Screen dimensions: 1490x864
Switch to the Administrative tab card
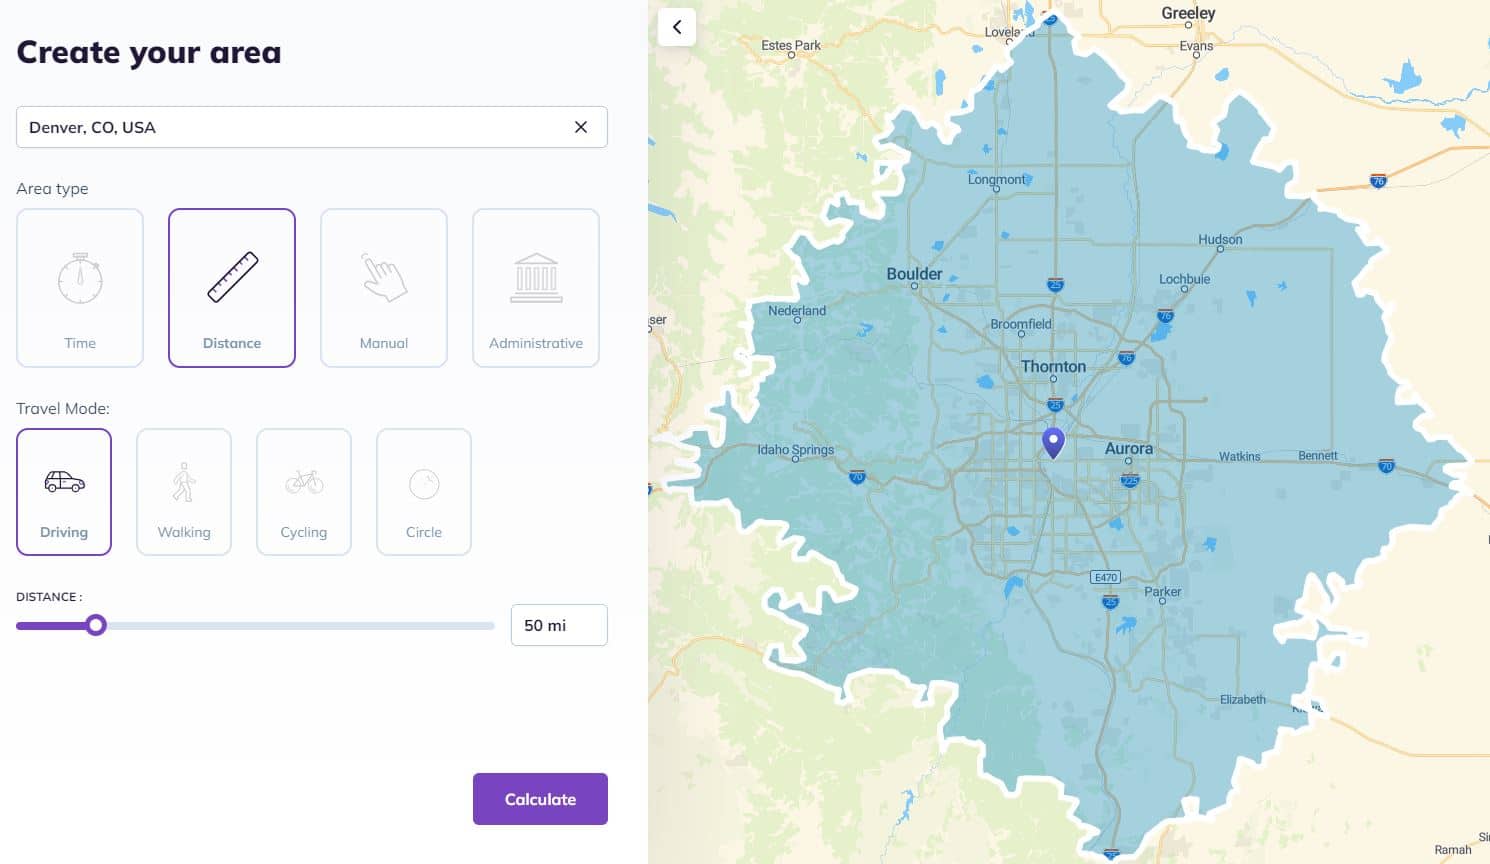536,288
